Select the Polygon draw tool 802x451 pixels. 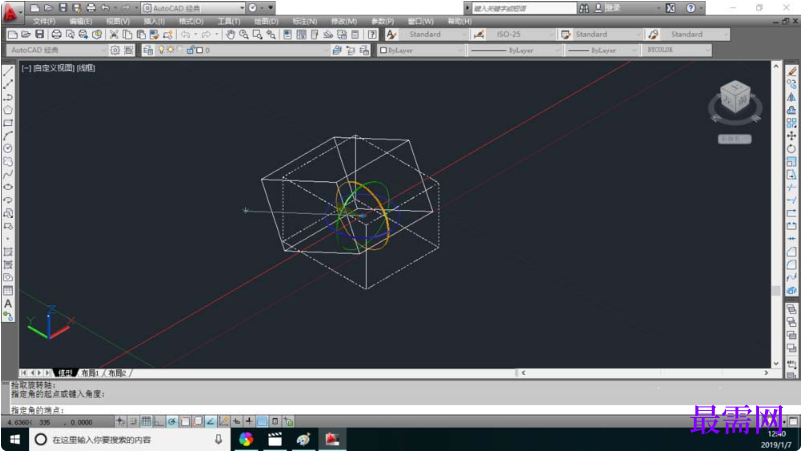pos(8,110)
